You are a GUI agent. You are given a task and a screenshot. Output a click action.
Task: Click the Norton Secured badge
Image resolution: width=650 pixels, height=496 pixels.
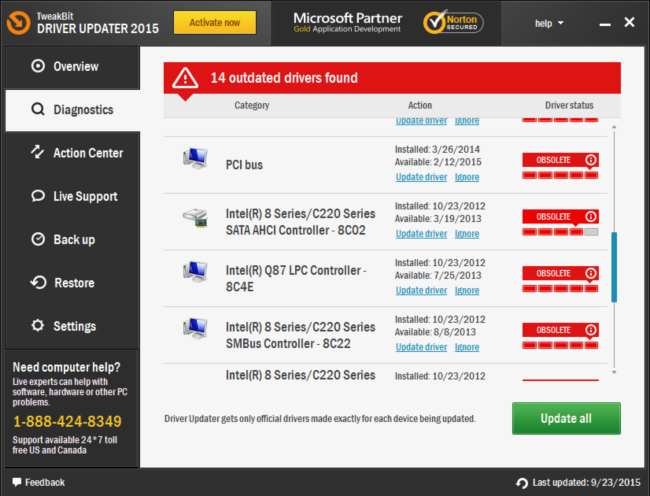(453, 22)
